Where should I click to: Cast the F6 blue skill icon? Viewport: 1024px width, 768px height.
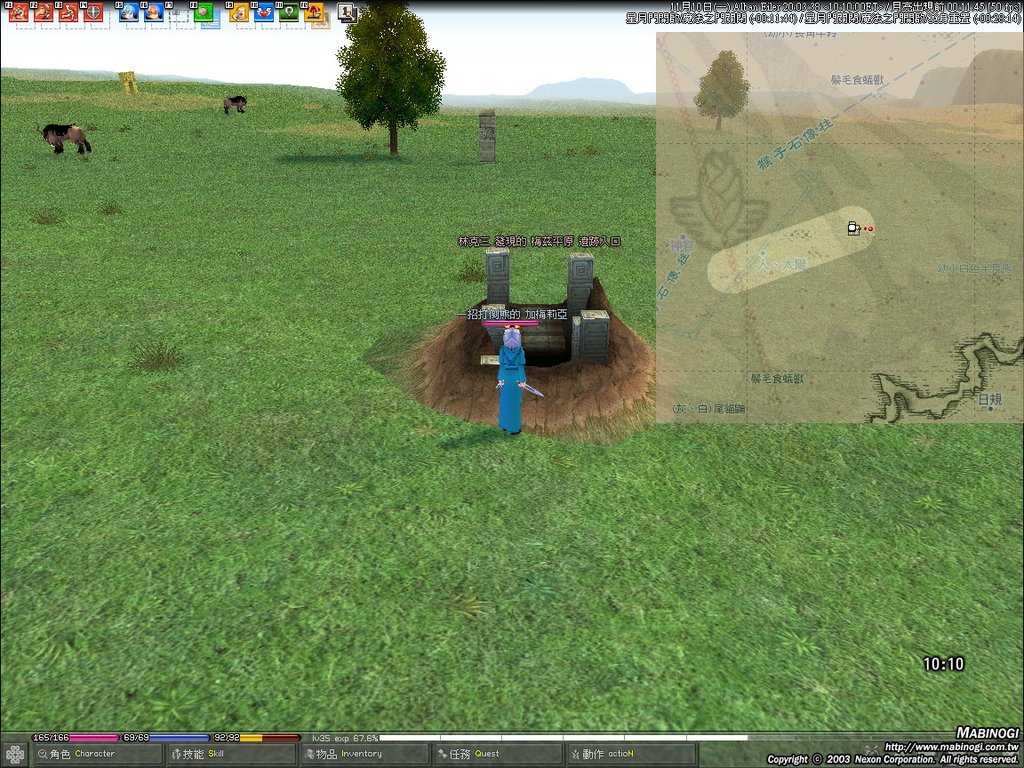click(153, 12)
